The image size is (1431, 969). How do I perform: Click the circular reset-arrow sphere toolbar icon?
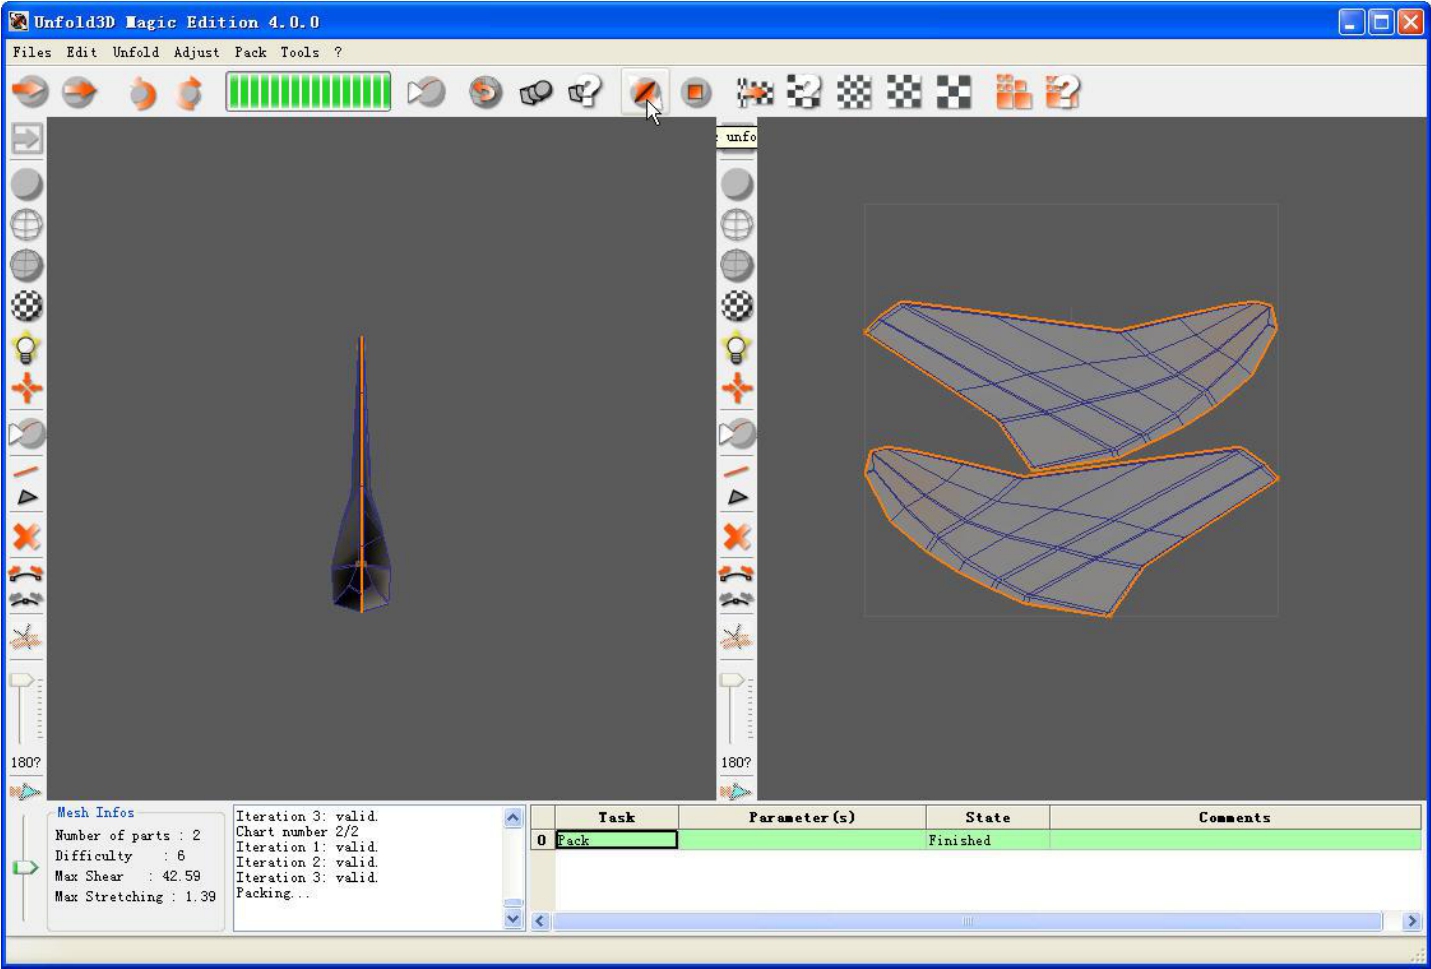coord(486,92)
